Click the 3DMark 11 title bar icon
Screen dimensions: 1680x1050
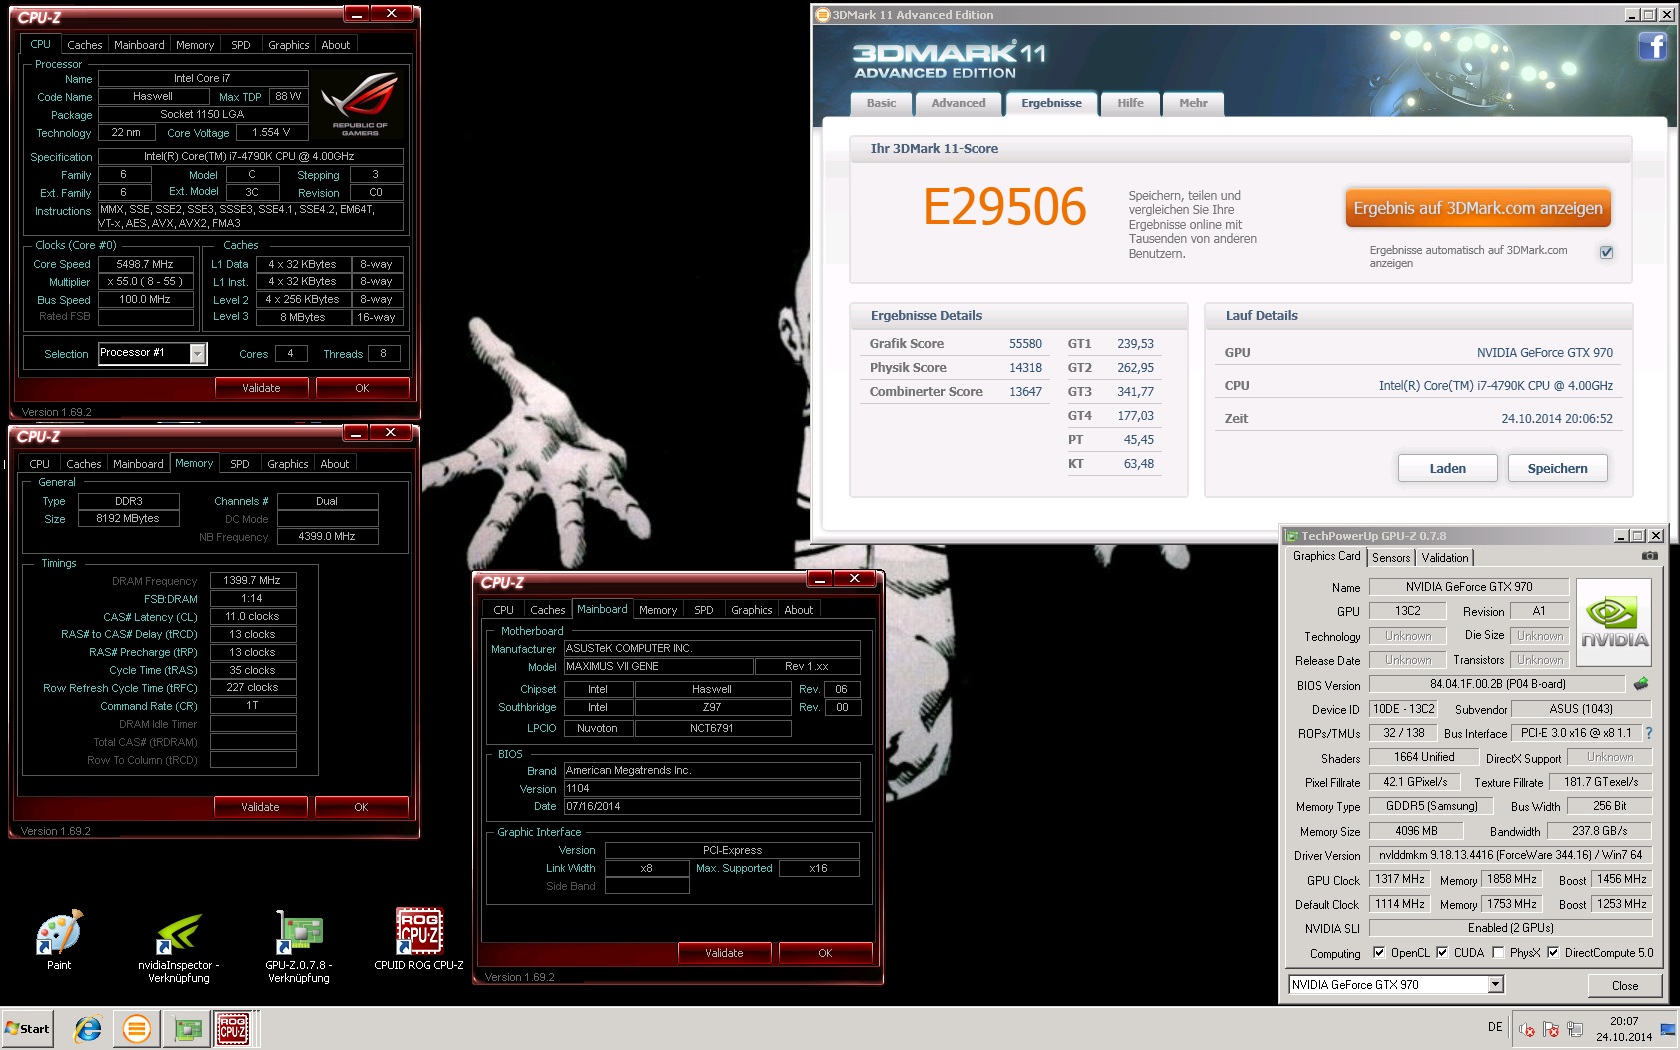823,15
